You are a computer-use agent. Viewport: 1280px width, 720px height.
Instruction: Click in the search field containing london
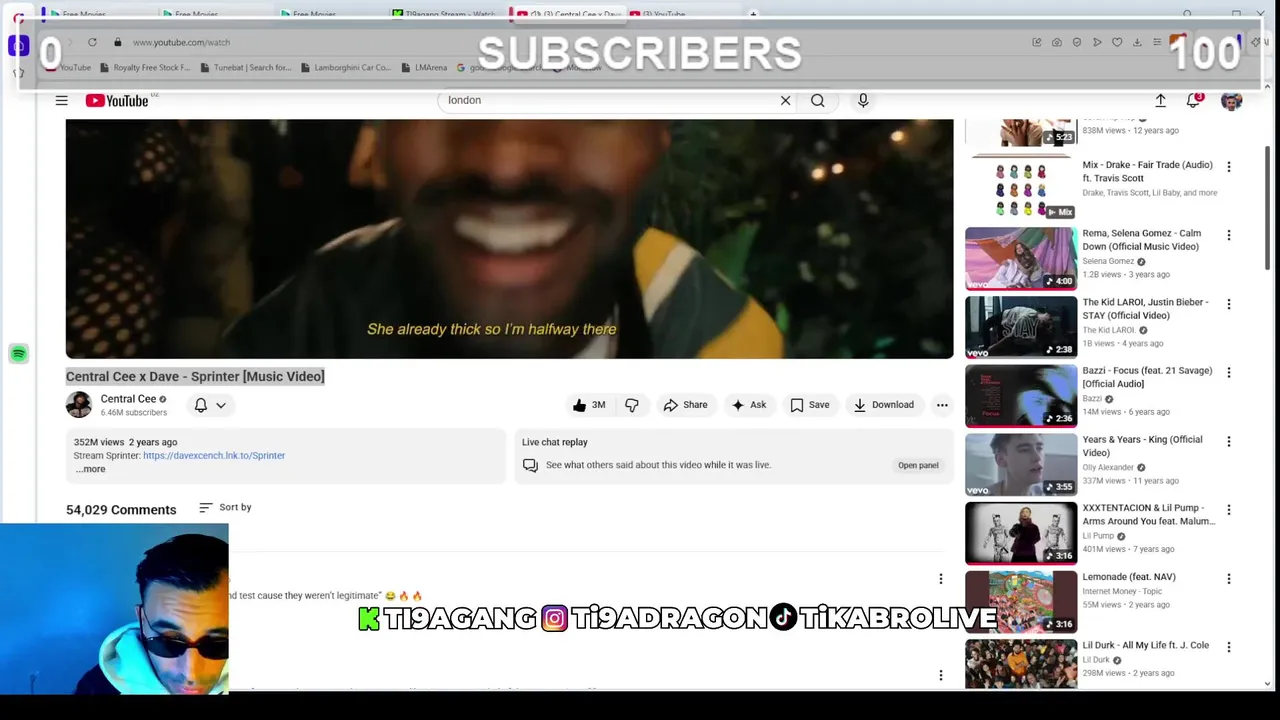coord(610,100)
